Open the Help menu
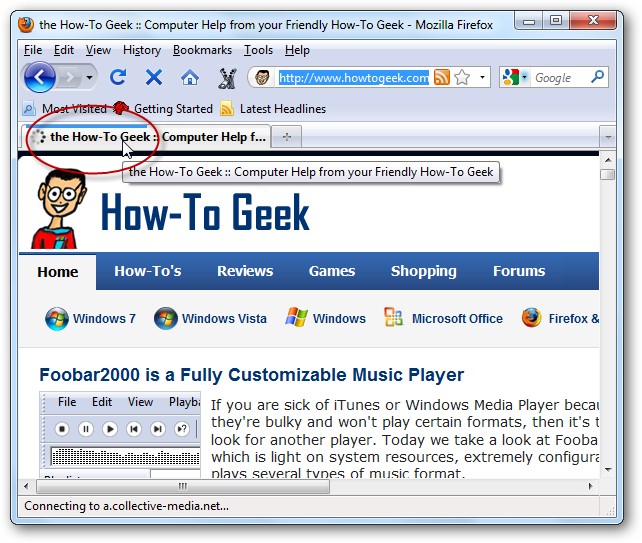 click(297, 50)
